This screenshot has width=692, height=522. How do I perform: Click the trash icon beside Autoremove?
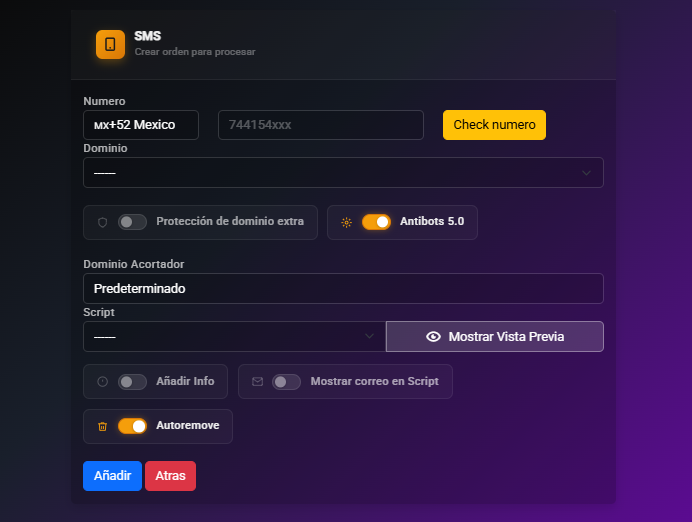point(102,426)
